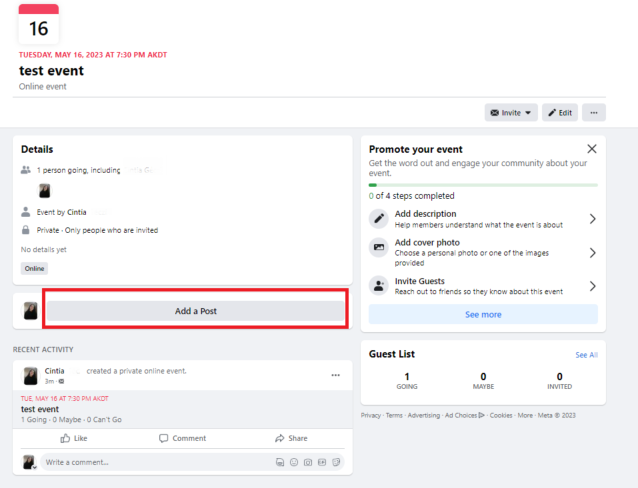
Task: Expand the Invite Guests step chevron
Action: point(592,286)
